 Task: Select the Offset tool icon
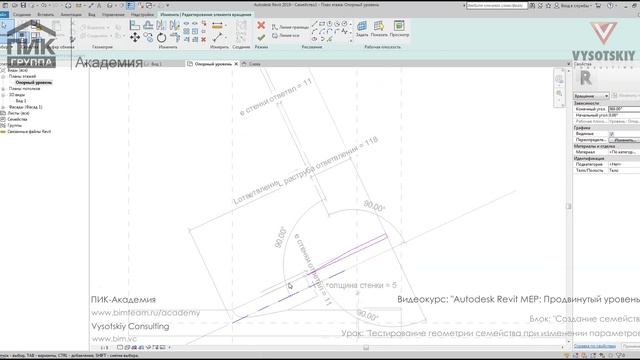click(148, 25)
